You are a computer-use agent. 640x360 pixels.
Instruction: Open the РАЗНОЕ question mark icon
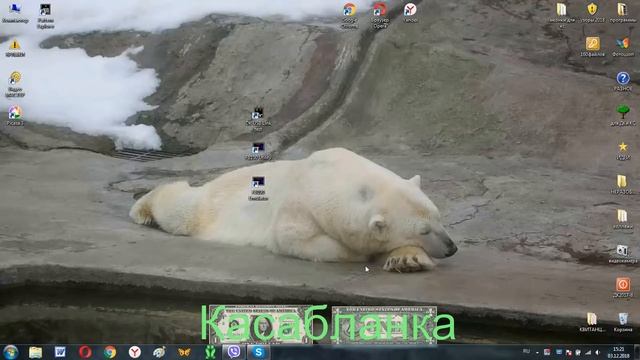pos(623,81)
